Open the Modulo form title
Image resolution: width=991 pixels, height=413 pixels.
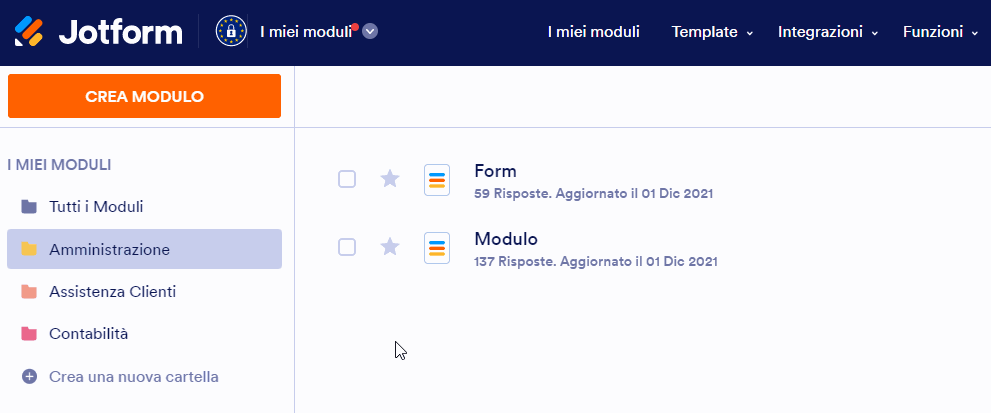click(x=506, y=239)
